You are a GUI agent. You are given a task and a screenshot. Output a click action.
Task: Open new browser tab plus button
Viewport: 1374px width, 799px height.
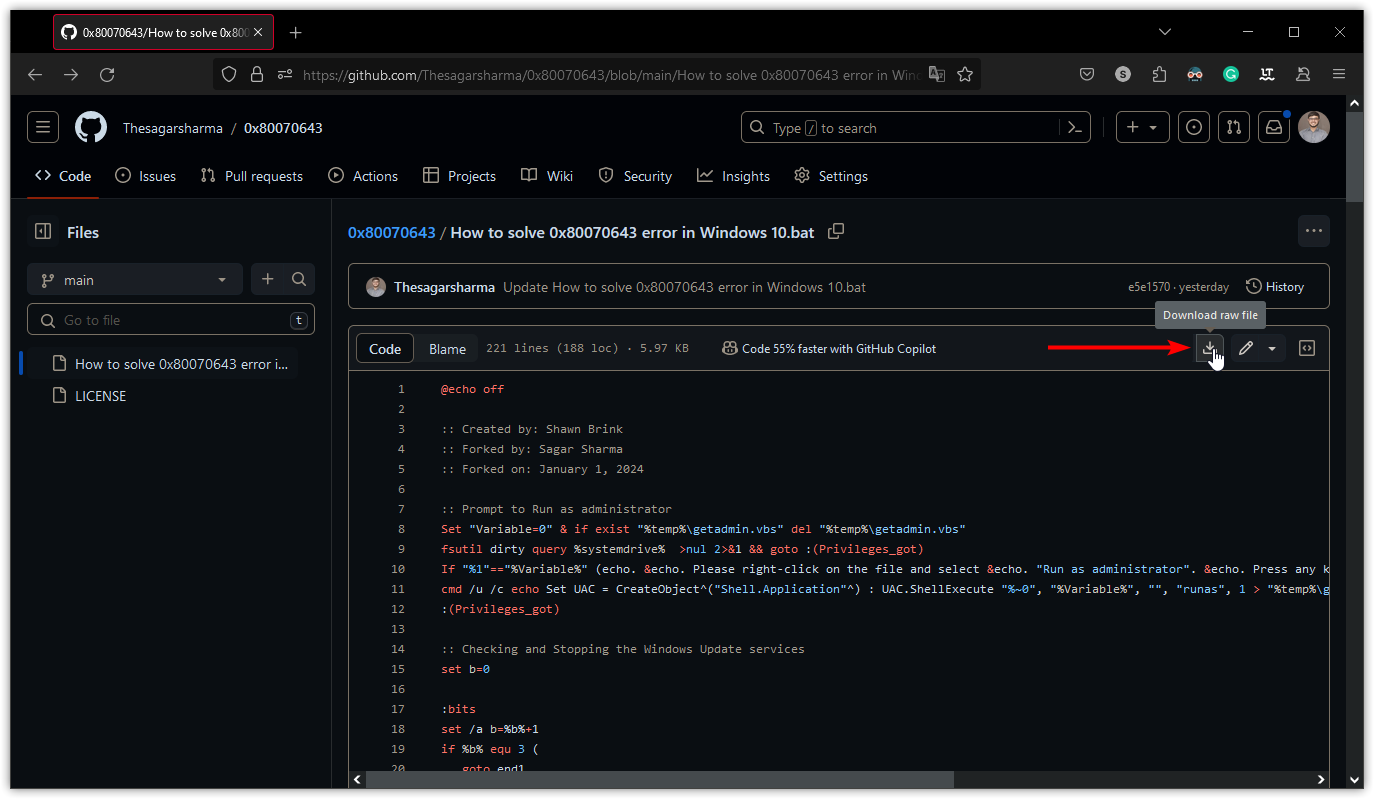(295, 32)
